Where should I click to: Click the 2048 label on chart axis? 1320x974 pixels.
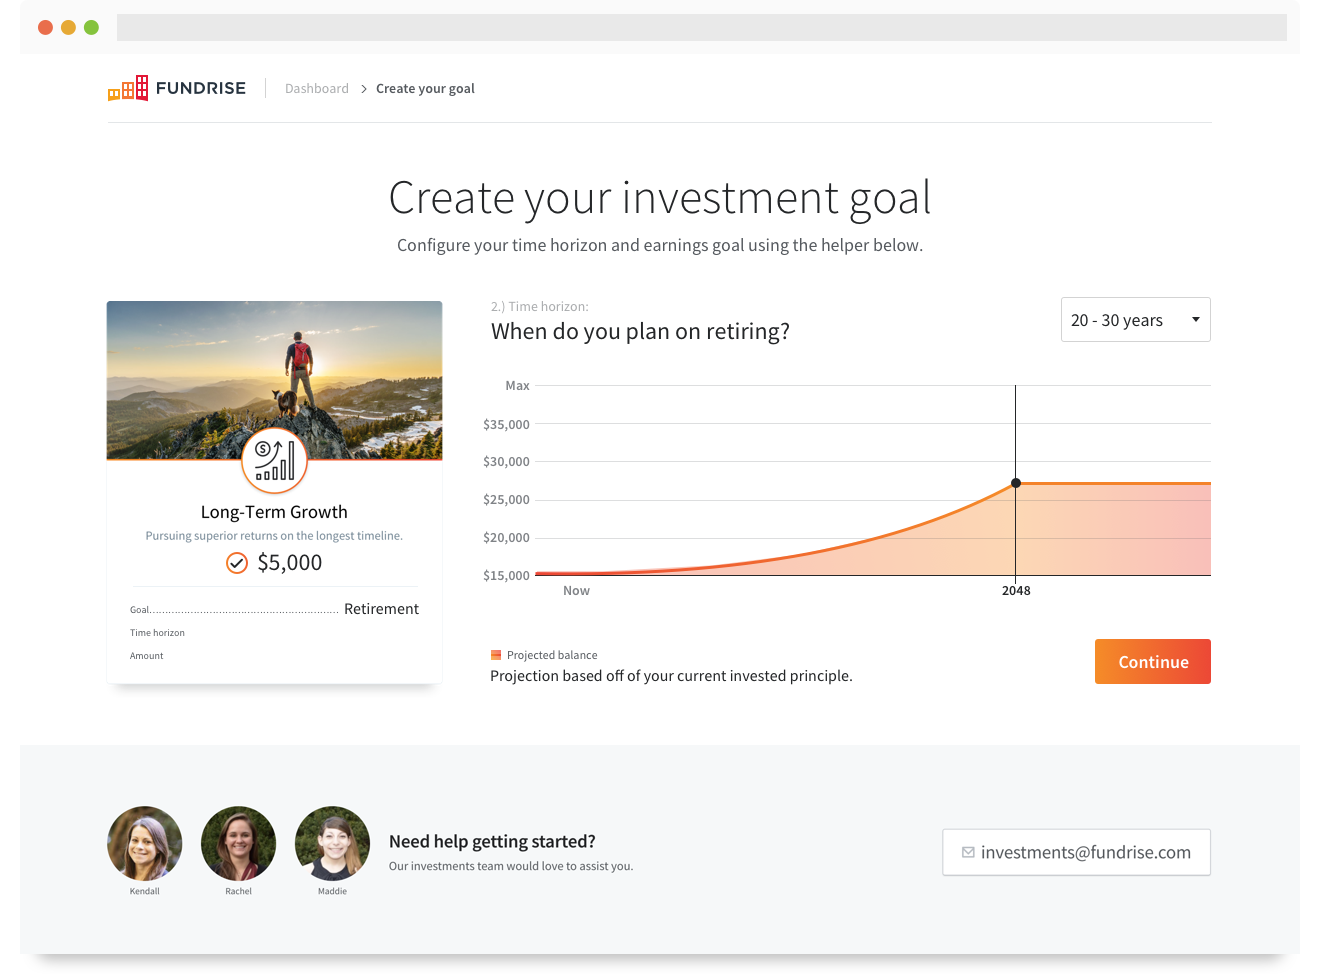click(x=1016, y=591)
